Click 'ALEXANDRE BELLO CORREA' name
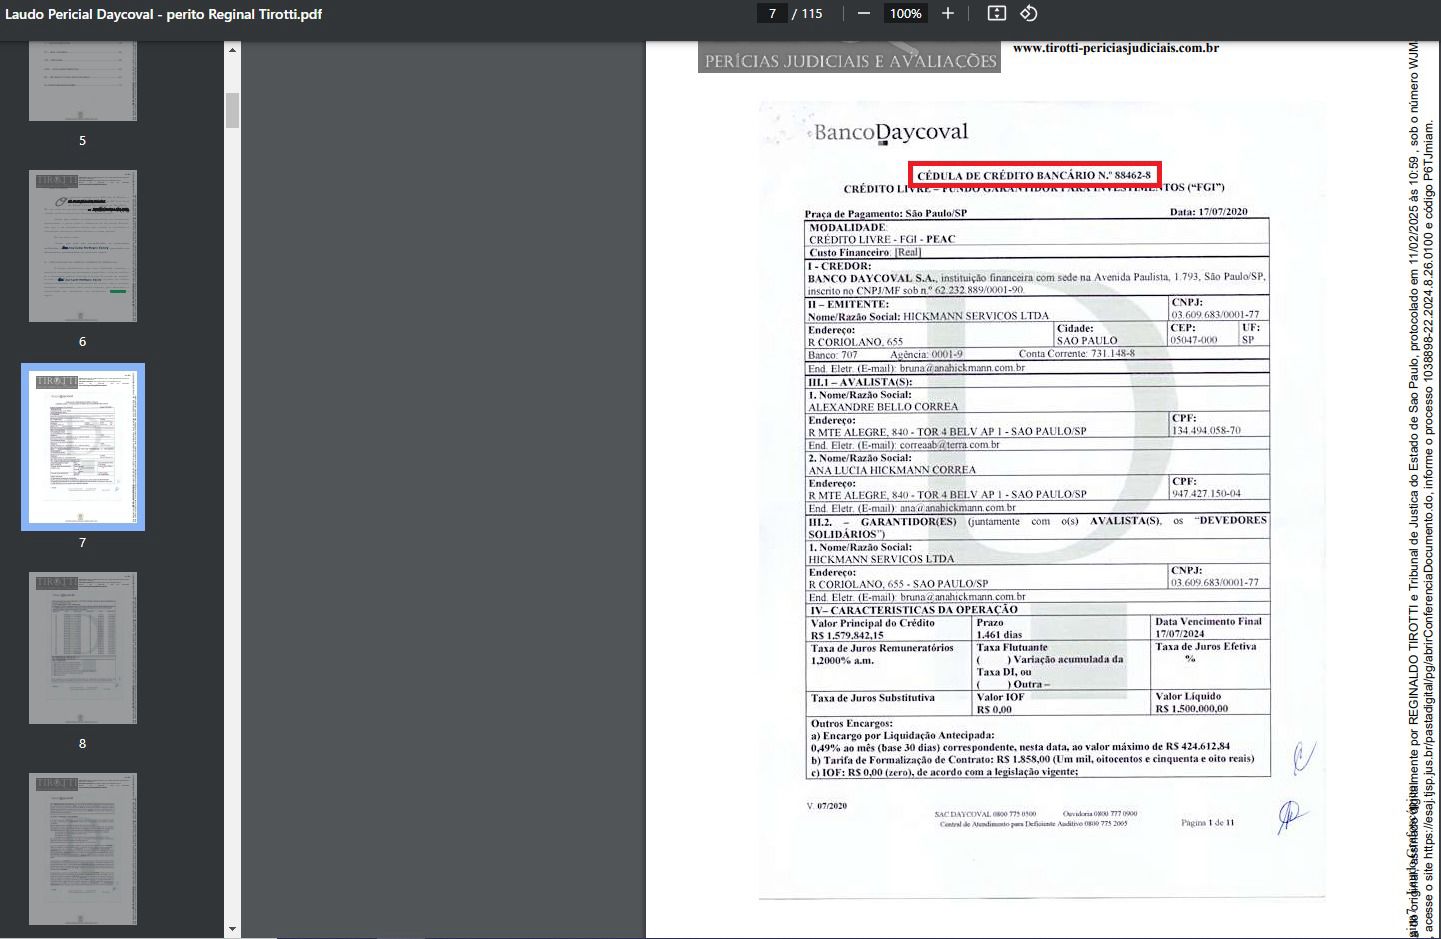The height and width of the screenshot is (939, 1441). click(x=883, y=407)
